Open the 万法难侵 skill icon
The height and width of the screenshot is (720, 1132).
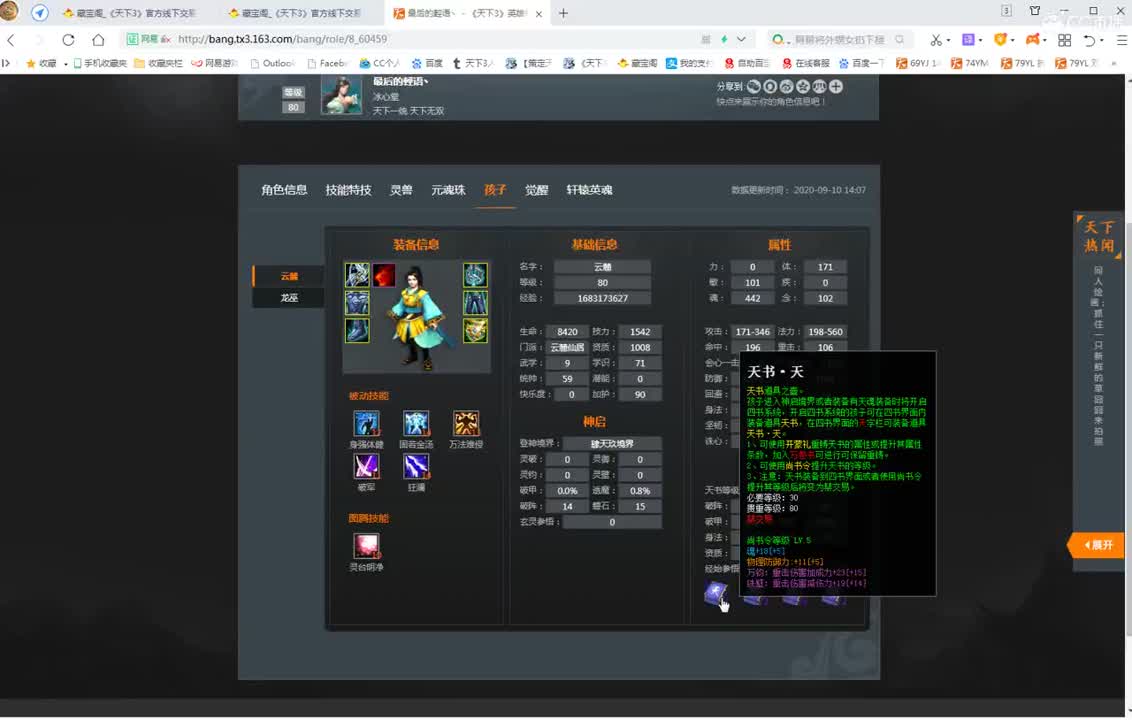(466, 425)
